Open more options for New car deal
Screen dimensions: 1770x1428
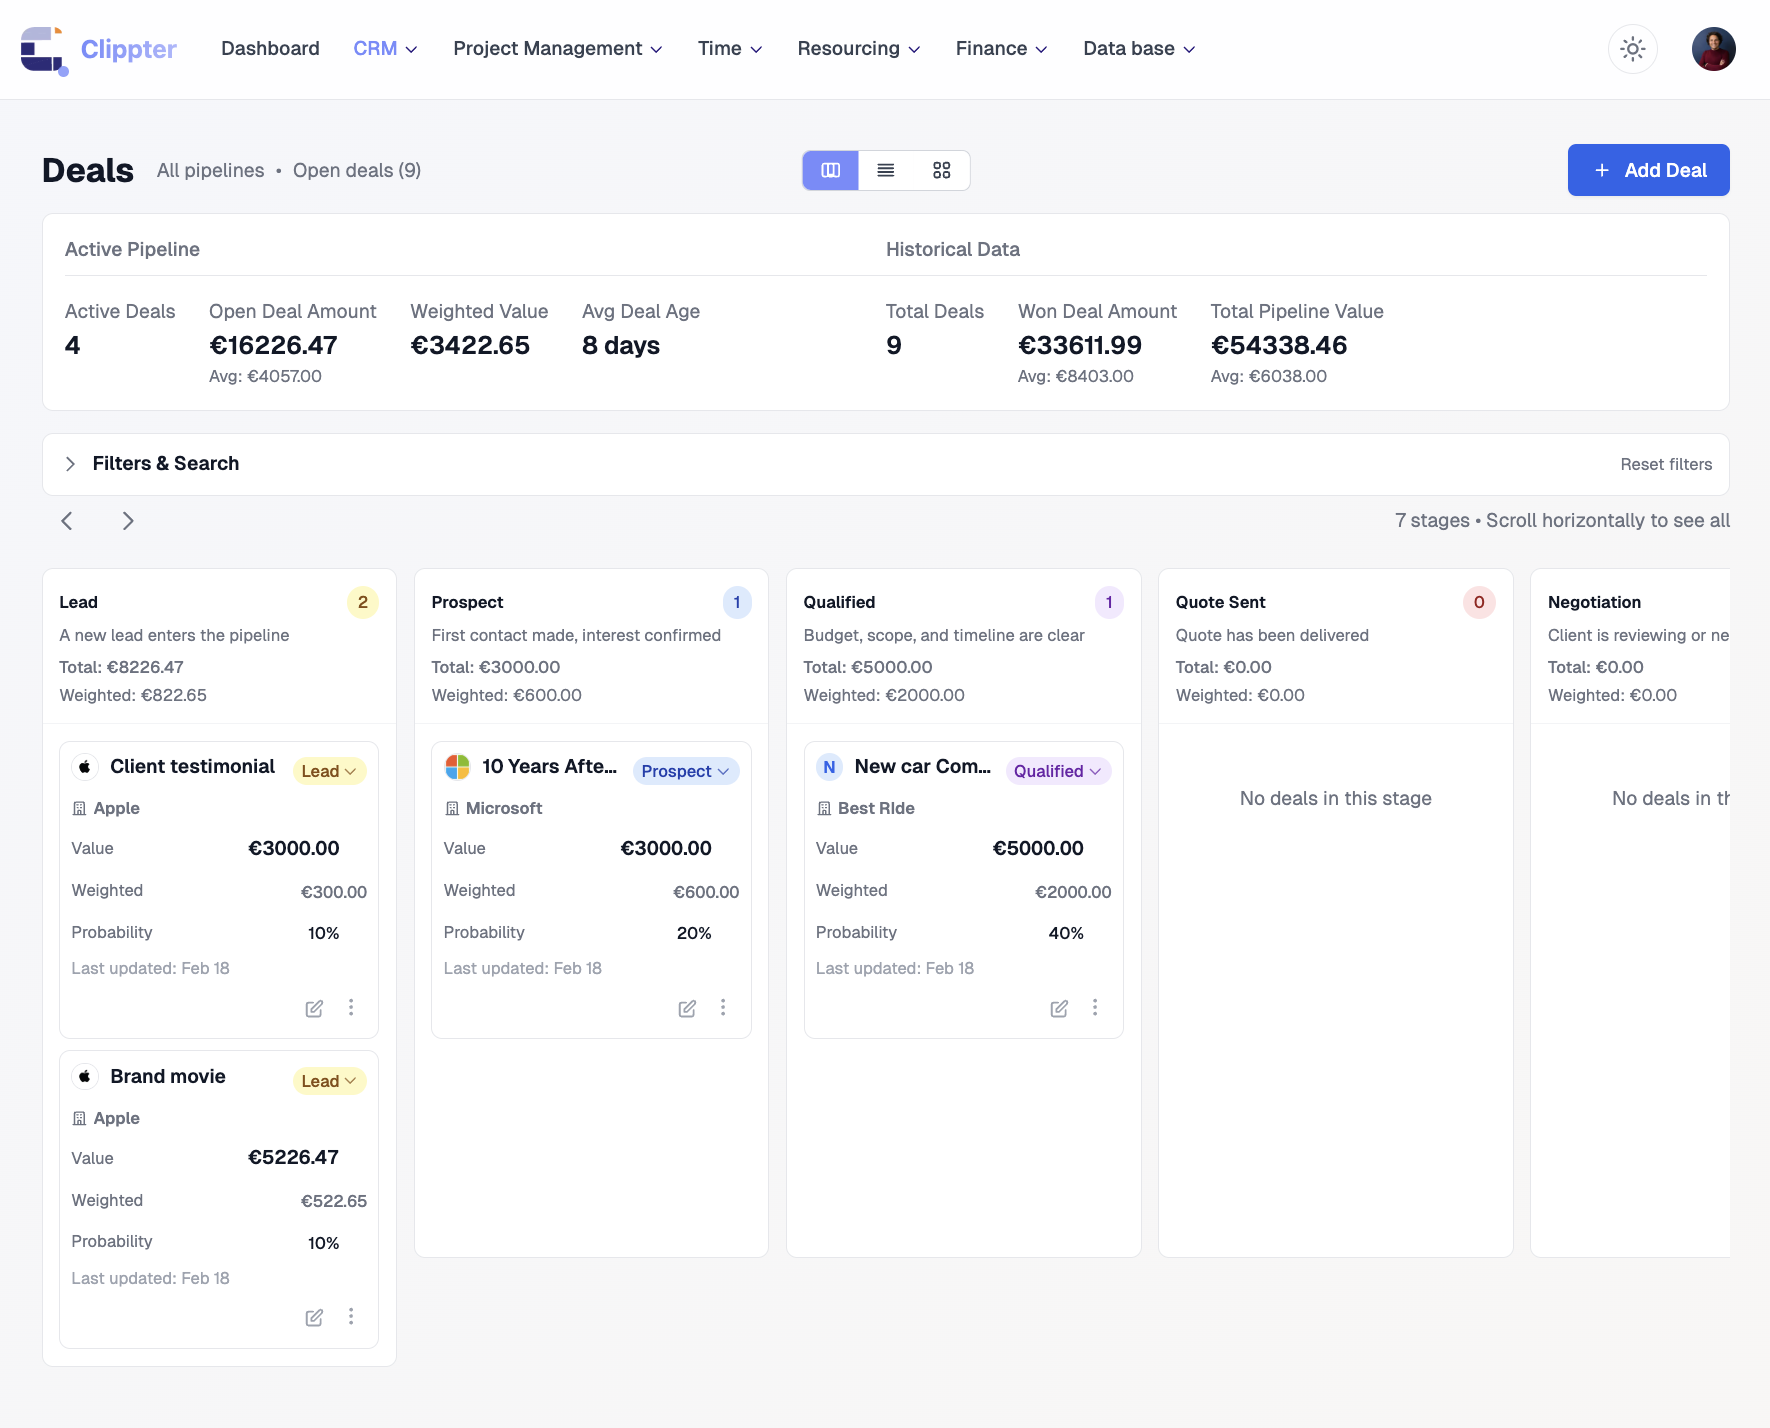1095,1008
